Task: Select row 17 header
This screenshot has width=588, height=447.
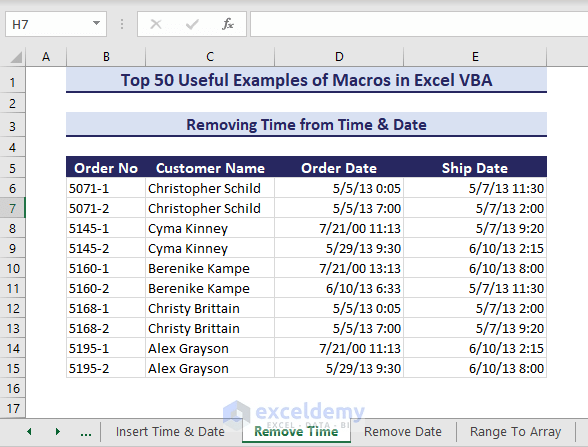Action: point(12,408)
